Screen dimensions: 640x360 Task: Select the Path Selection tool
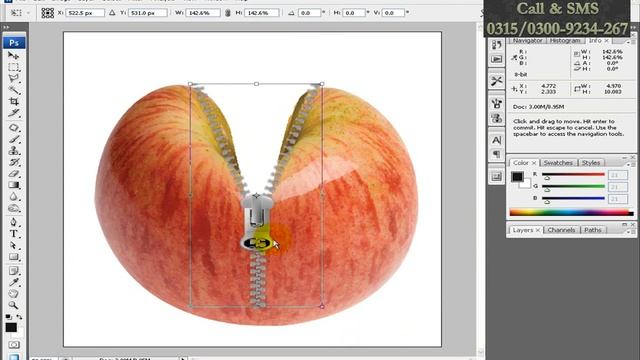tap(13, 245)
